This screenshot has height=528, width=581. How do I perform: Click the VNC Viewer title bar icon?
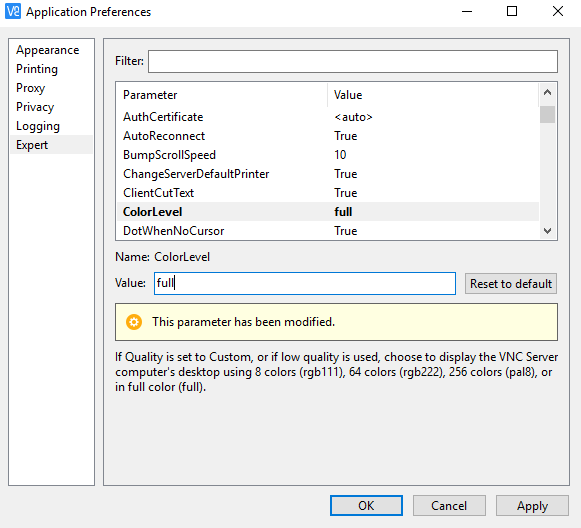pos(13,11)
